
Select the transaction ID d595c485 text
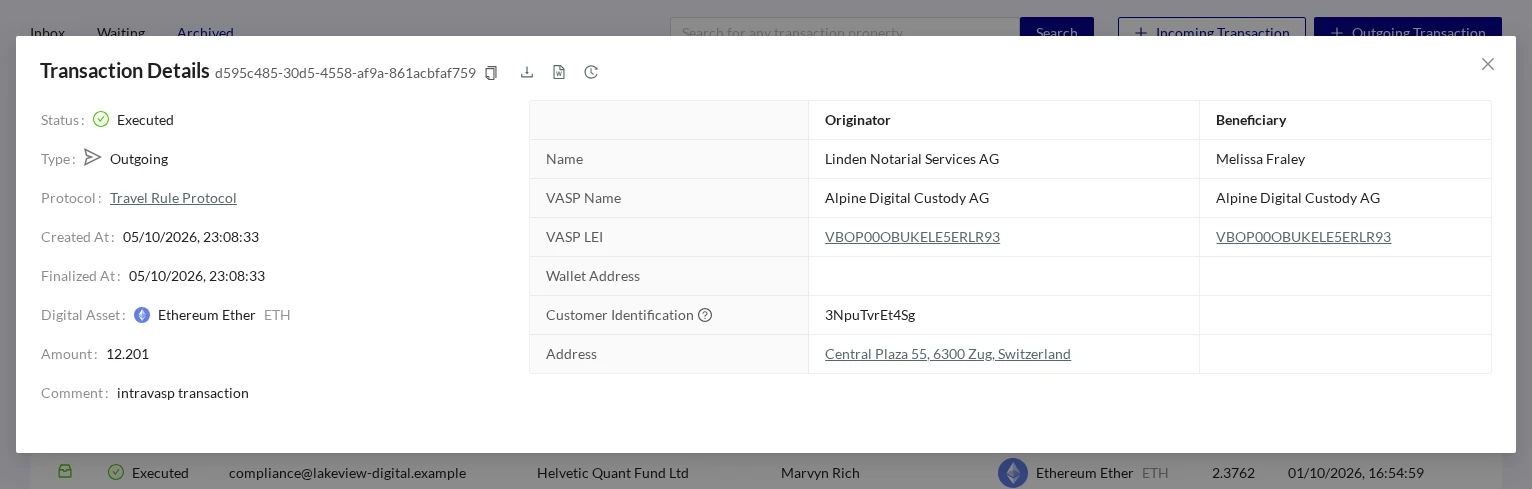point(345,73)
